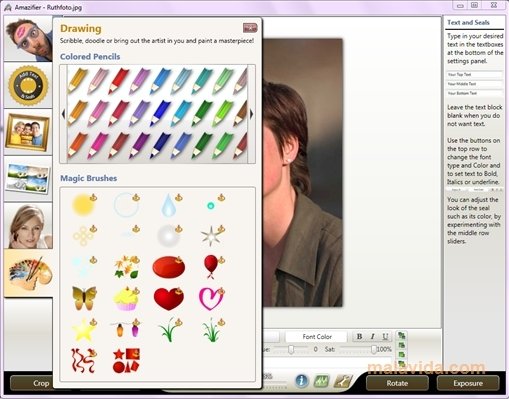Image resolution: width=509 pixels, height=399 pixels.
Task: Toggle Italic text formatting
Action: tap(372, 337)
